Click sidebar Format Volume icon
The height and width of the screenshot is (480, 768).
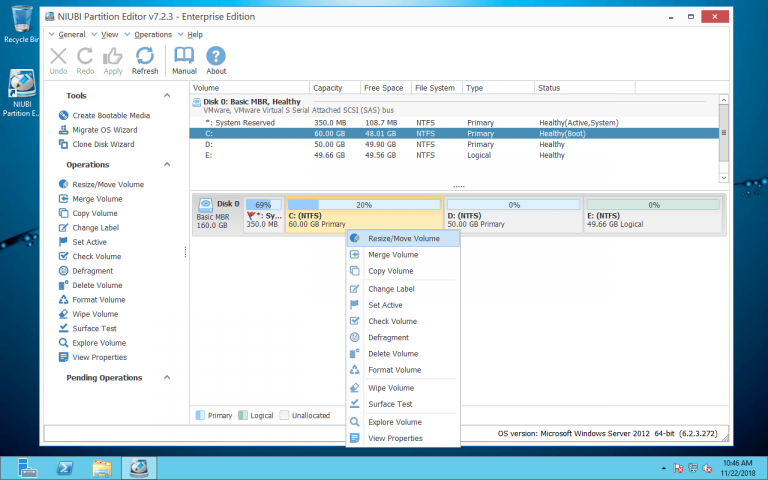pos(63,300)
